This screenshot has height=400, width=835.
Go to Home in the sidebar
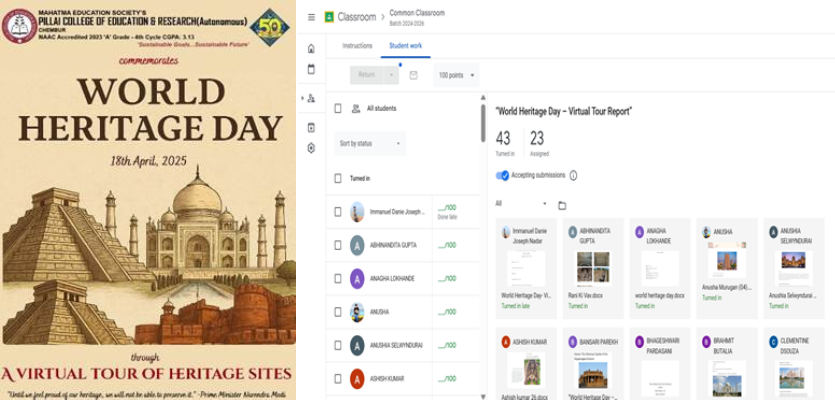(x=311, y=48)
